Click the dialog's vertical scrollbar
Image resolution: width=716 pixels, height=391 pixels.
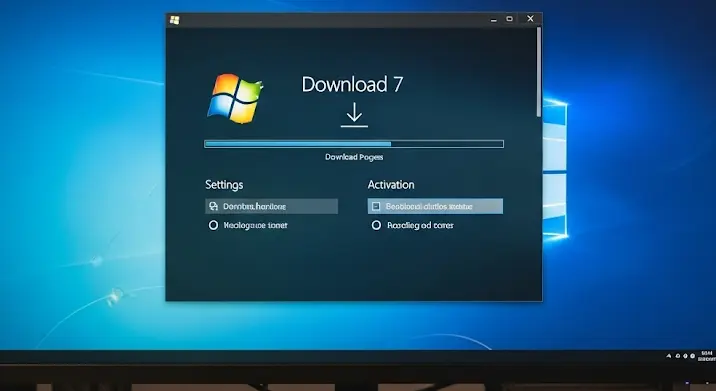pos(539,72)
